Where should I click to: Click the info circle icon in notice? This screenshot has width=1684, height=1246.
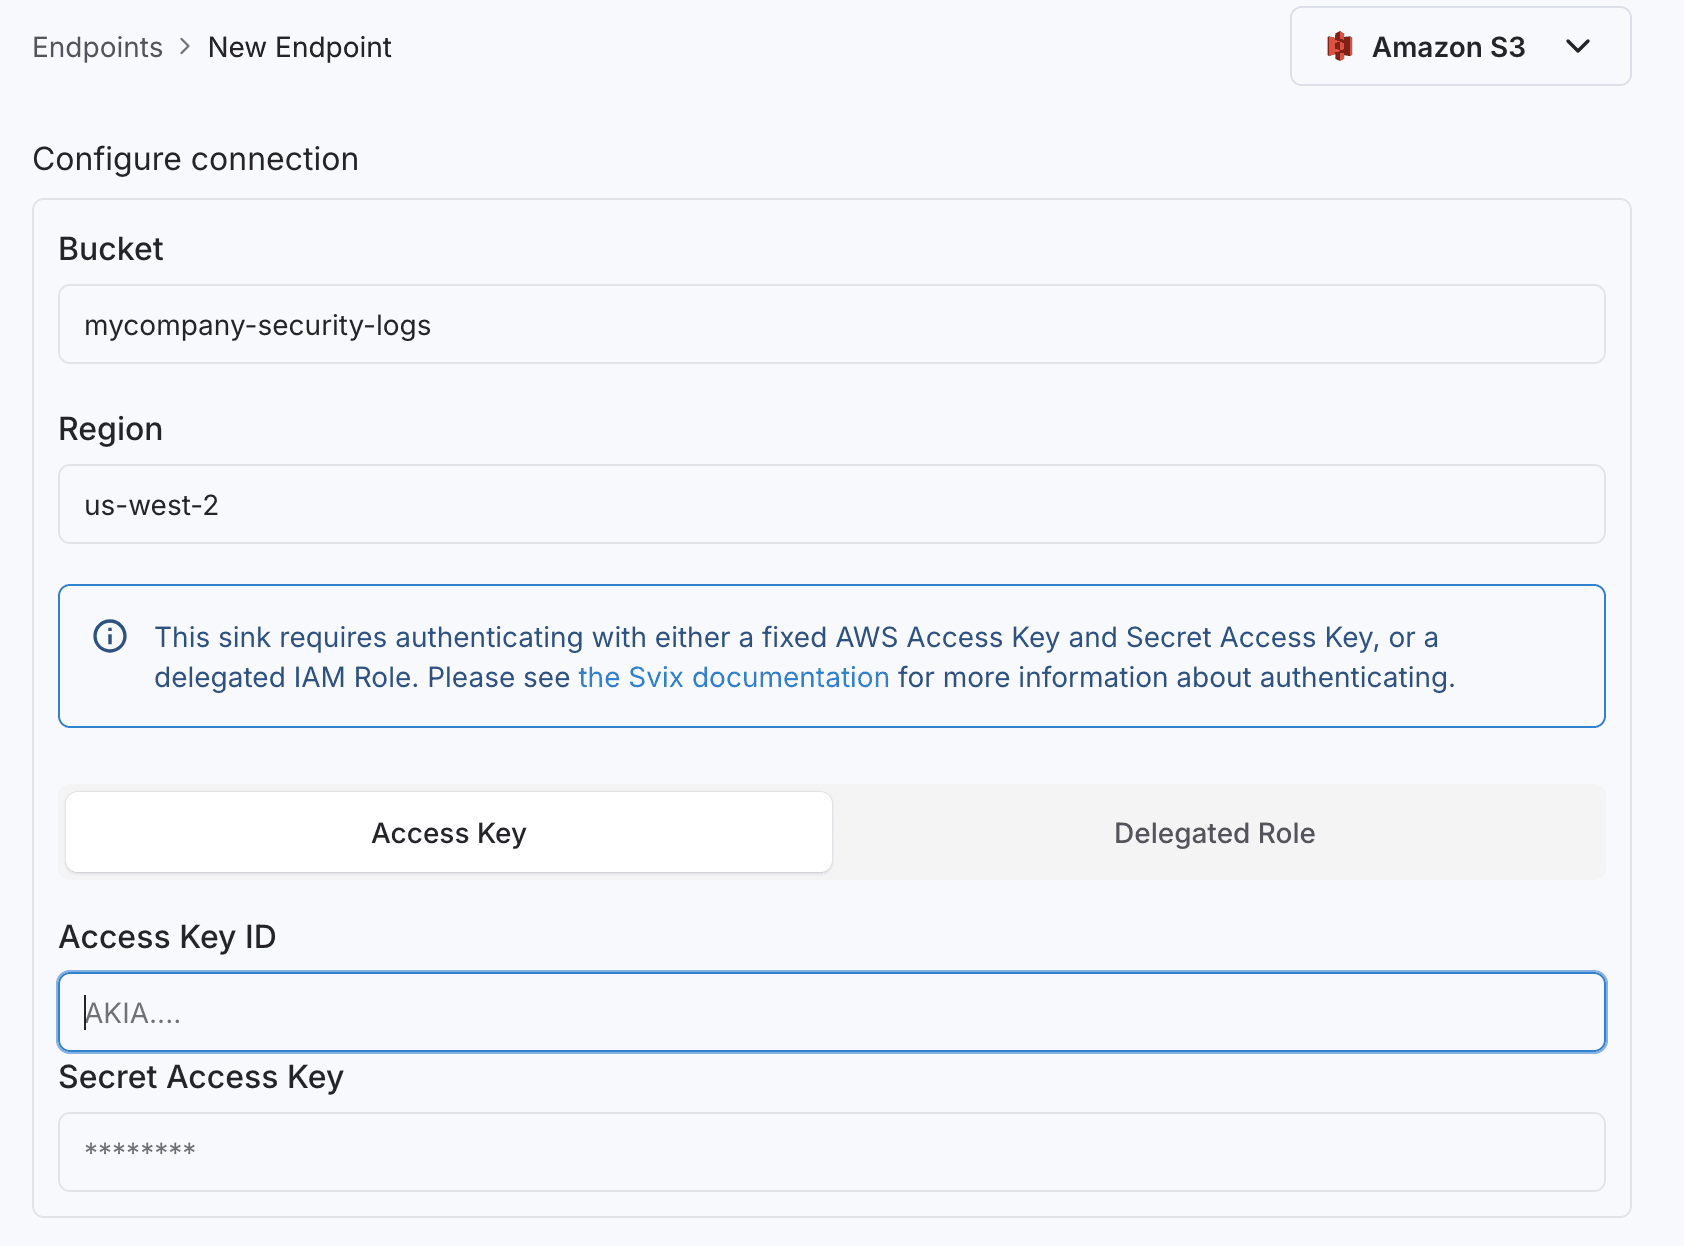click(110, 636)
